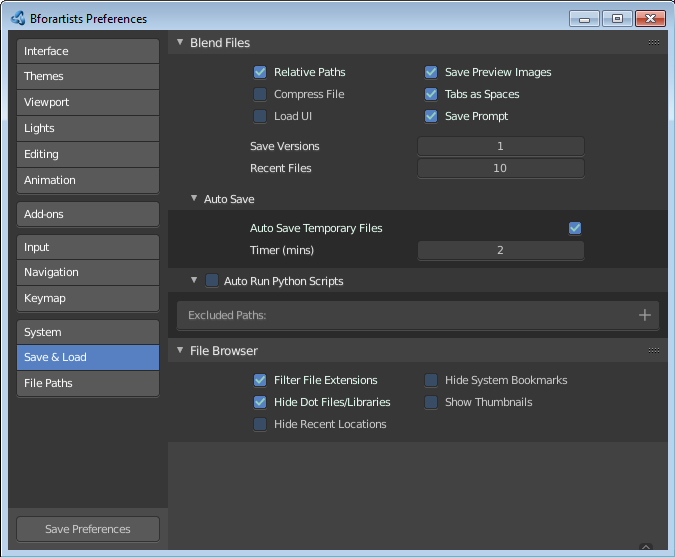The height and width of the screenshot is (557, 675).
Task: Enable Compress File checkbox
Action: click(x=260, y=94)
